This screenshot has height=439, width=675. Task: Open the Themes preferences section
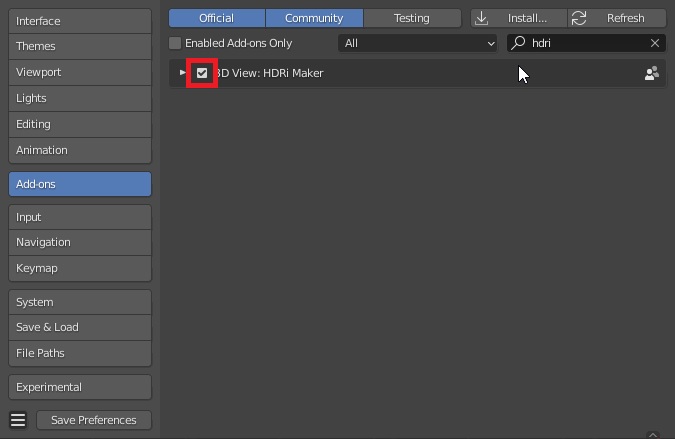80,46
